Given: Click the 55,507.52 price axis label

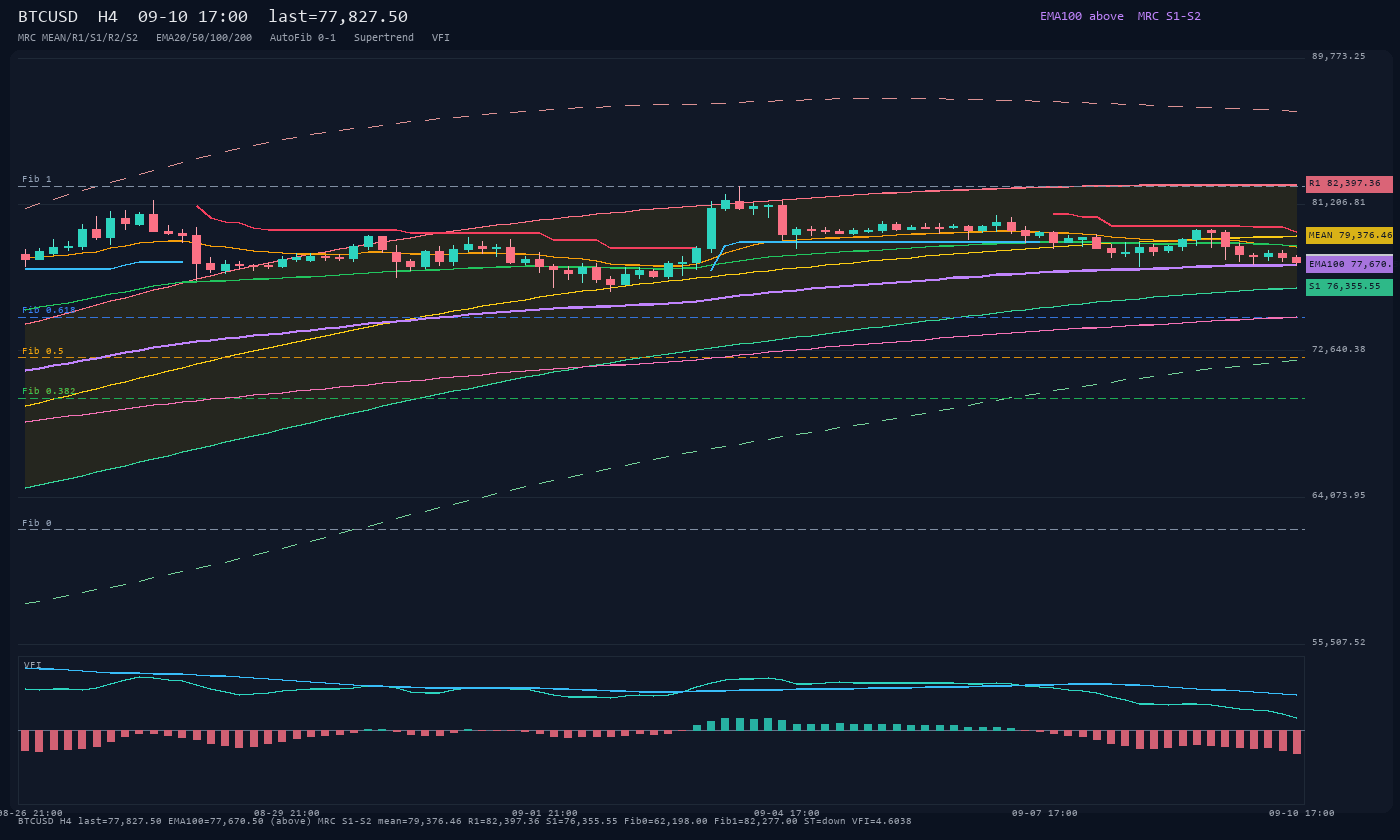Looking at the screenshot, I should coord(1339,642).
